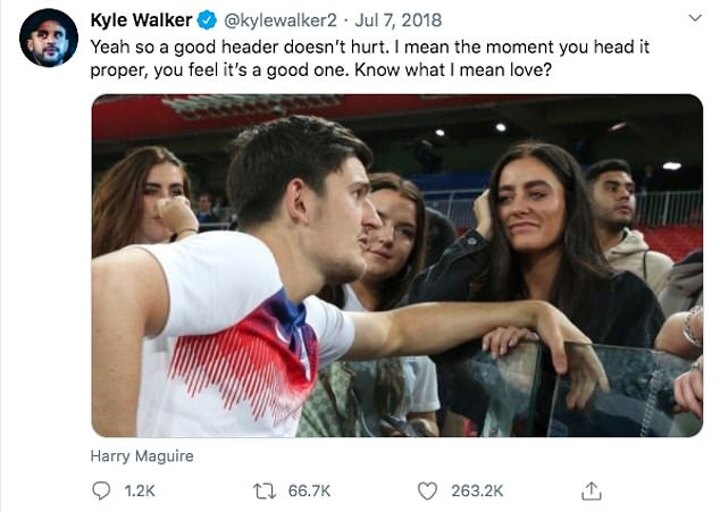Screen dimensions: 720x512
Task: Click the reply speech bubble icon
Action: point(101,490)
